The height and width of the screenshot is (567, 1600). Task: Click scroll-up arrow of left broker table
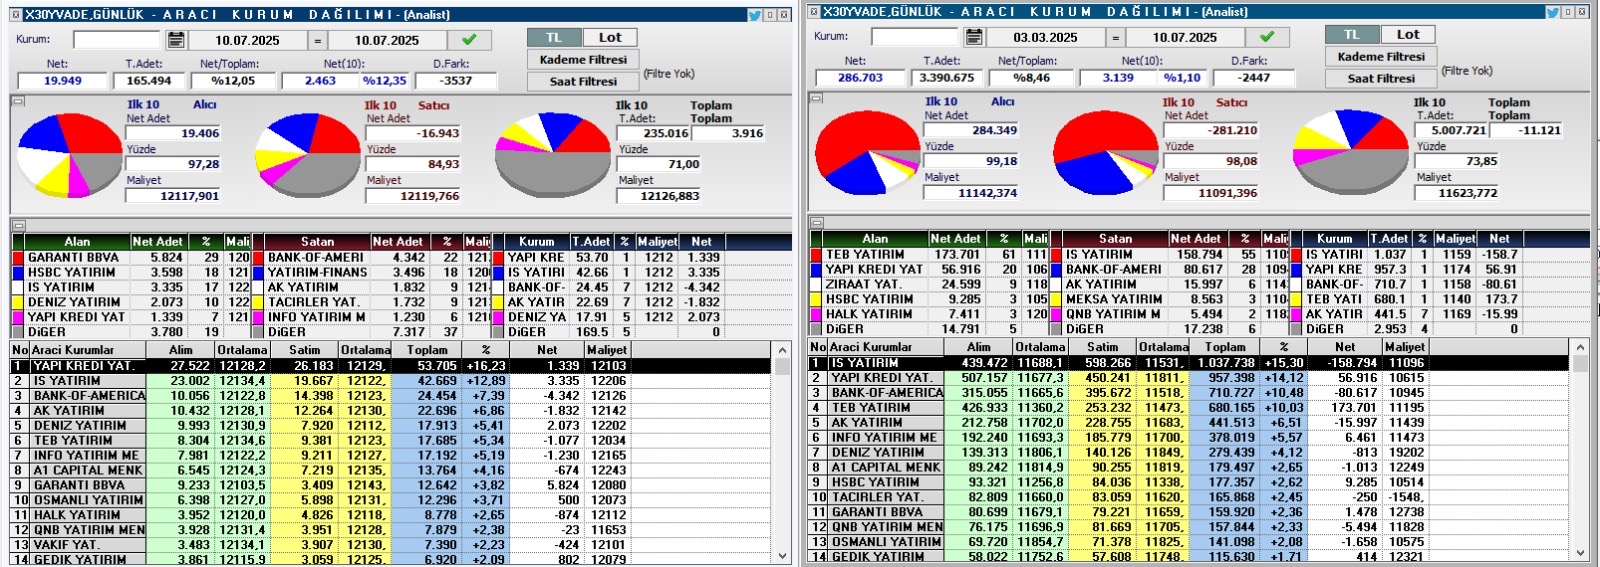coord(782,350)
